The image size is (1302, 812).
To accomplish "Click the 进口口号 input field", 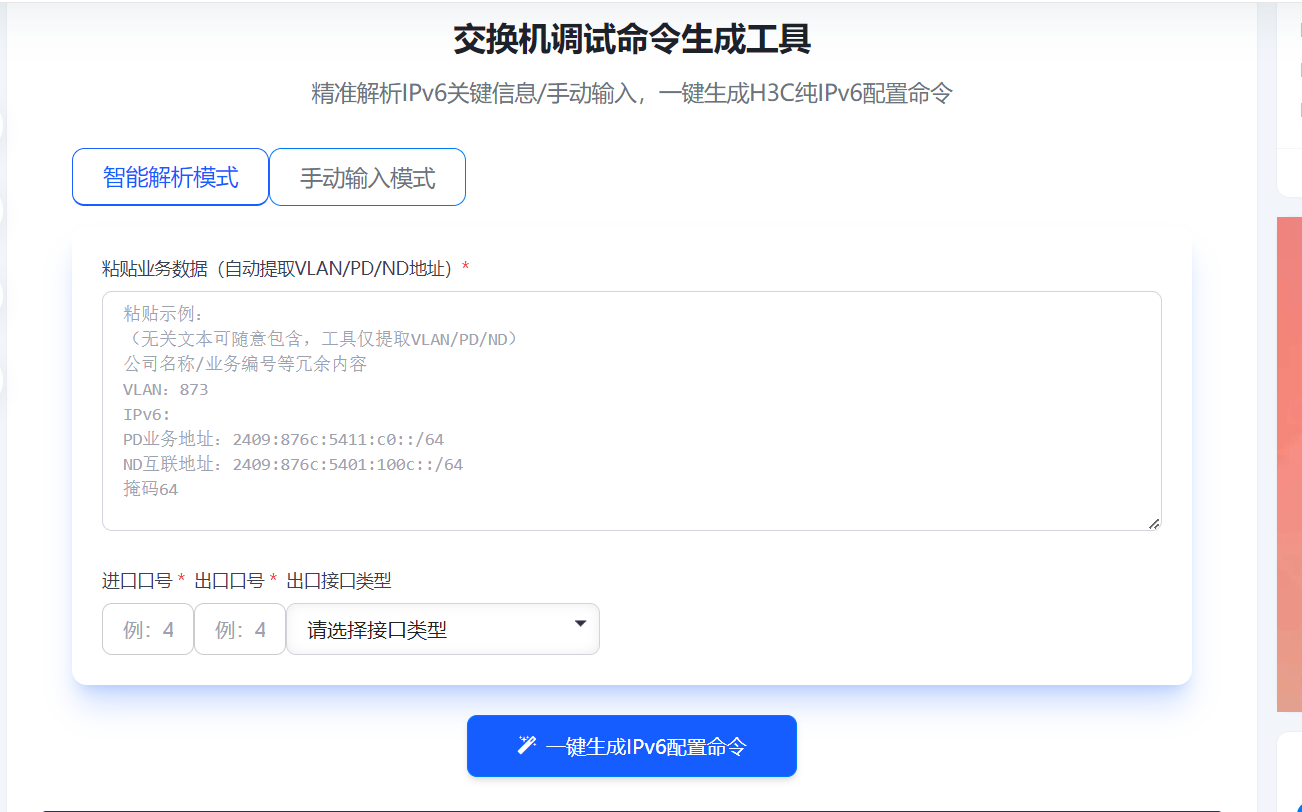I will 147,629.
